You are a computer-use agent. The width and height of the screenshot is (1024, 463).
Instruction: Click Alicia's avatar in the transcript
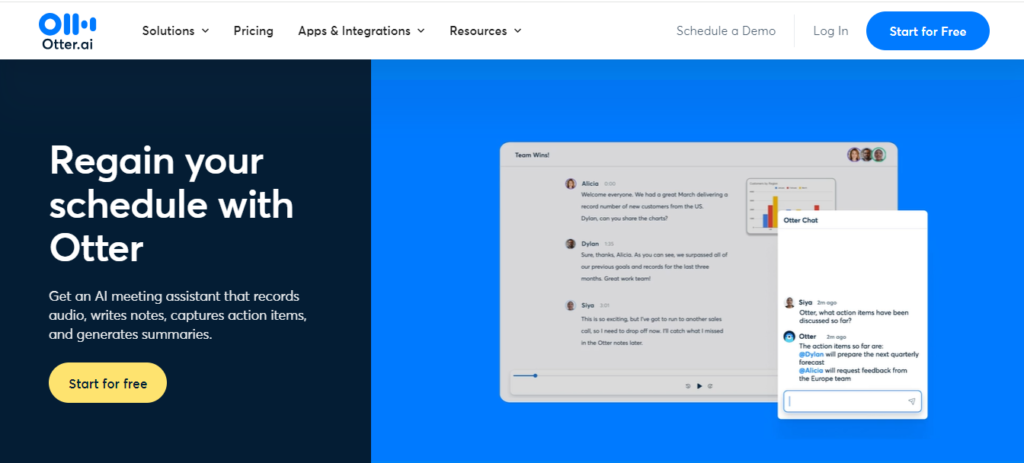(570, 184)
